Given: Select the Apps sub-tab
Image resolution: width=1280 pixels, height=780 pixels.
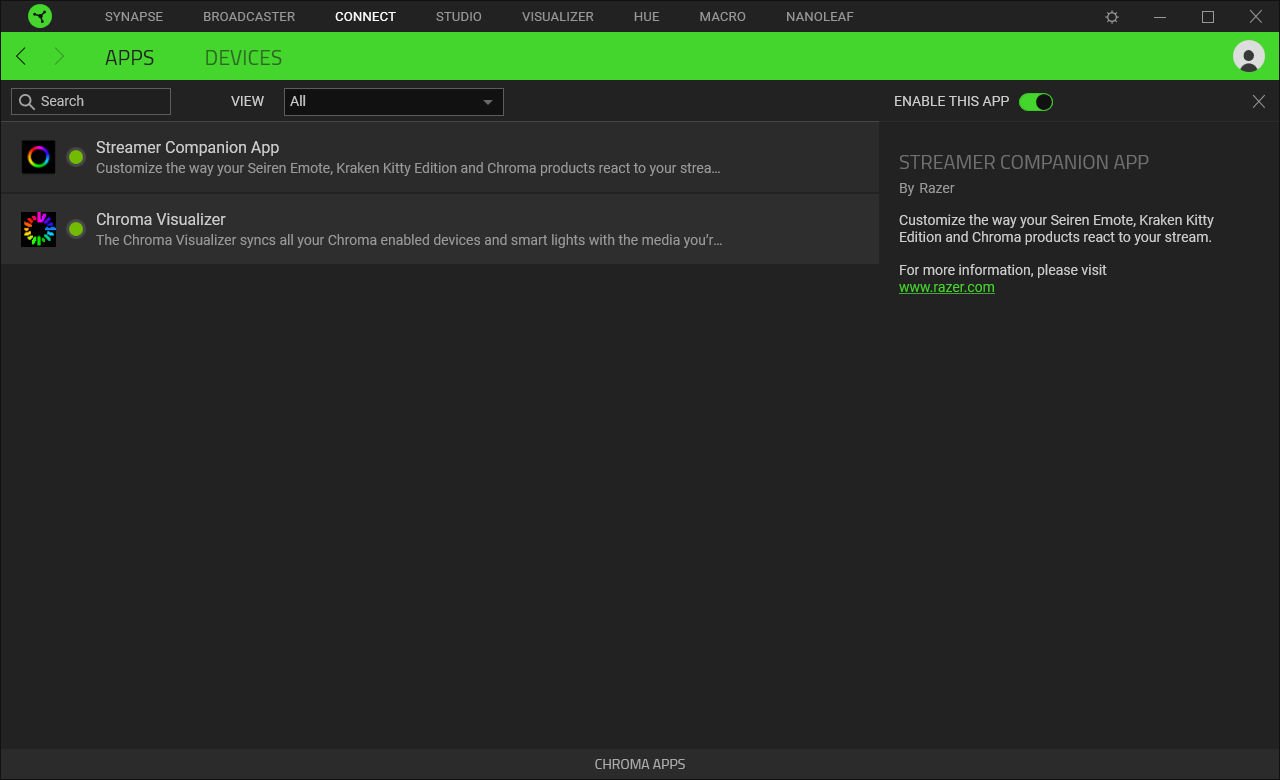Looking at the screenshot, I should pos(130,58).
